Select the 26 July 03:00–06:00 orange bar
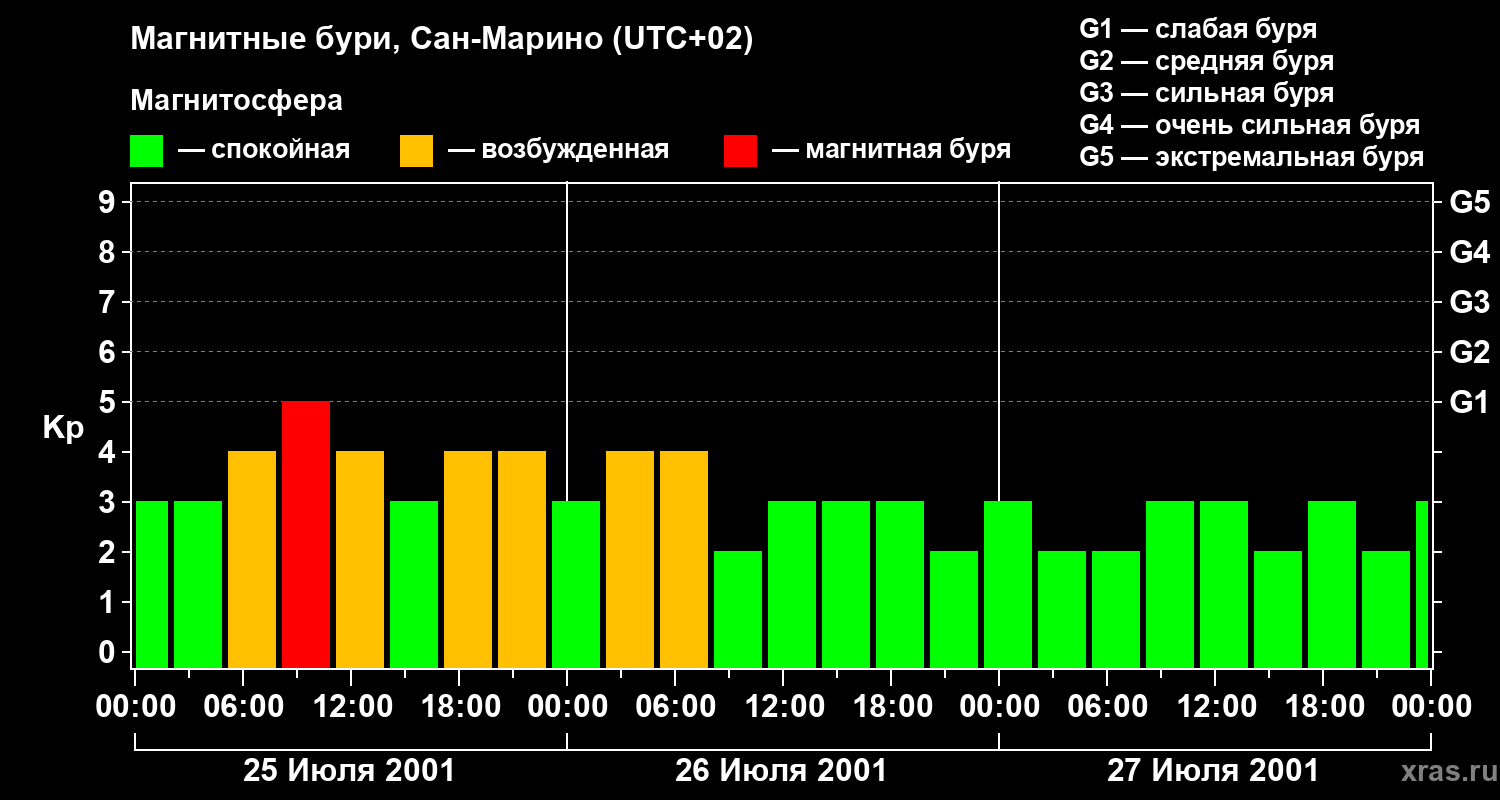This screenshot has height=800, width=1500. pos(630,559)
